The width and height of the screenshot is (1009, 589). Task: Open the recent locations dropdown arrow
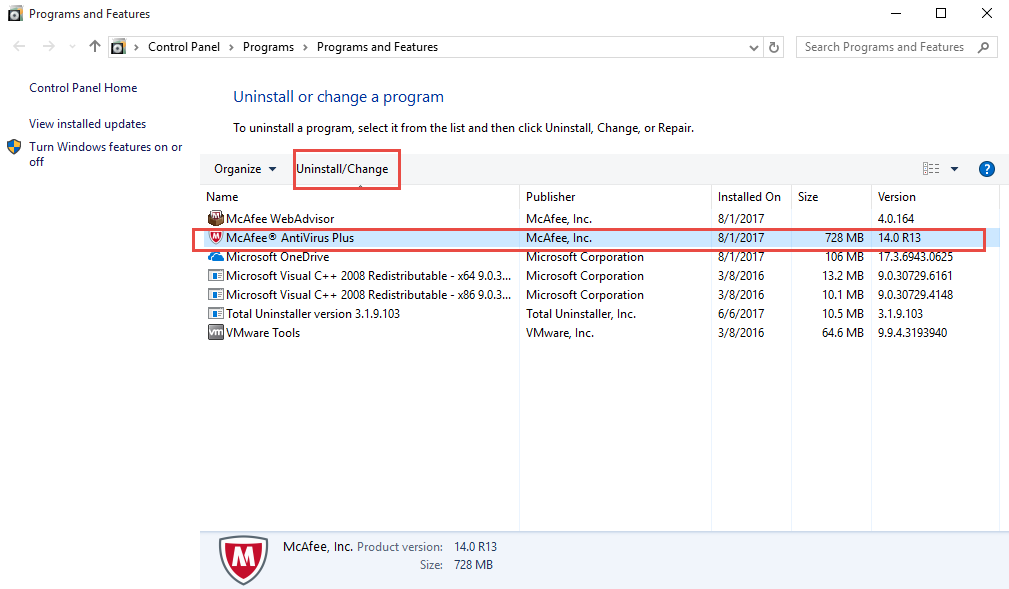72,47
